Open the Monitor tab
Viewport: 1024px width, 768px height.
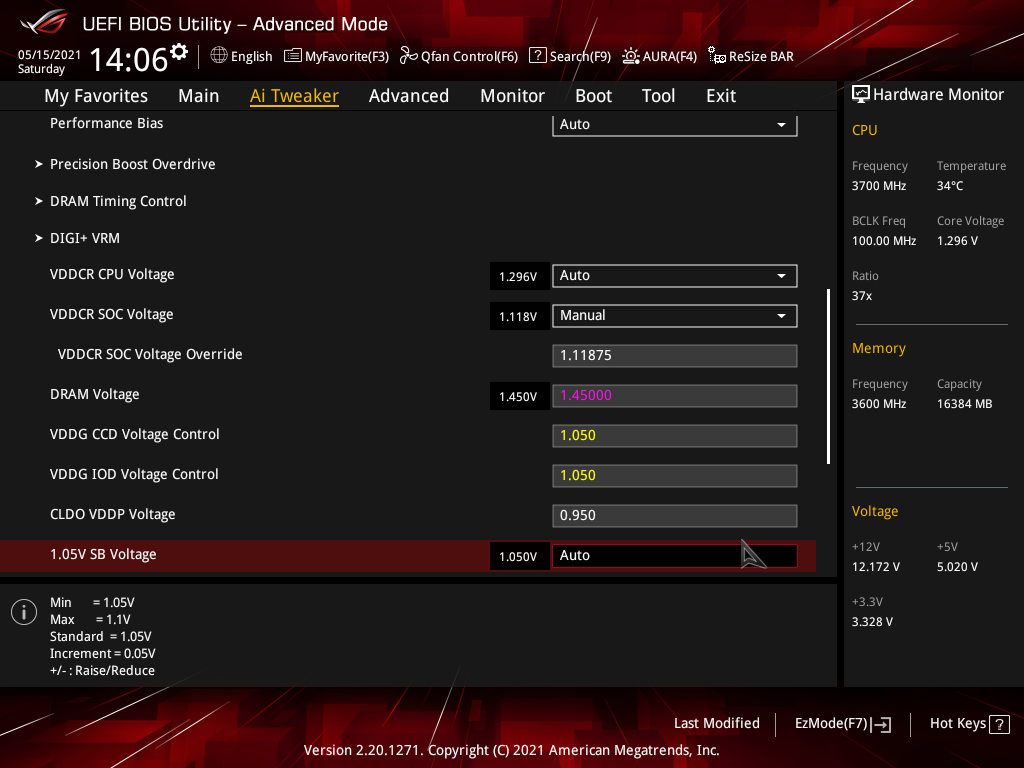pos(512,96)
